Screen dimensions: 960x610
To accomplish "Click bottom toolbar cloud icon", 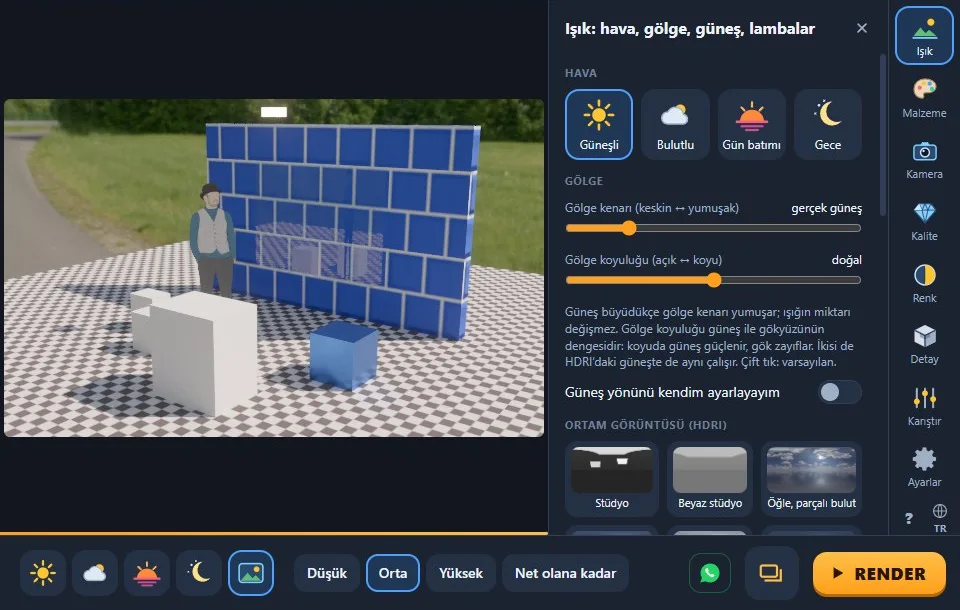I will (x=95, y=573).
